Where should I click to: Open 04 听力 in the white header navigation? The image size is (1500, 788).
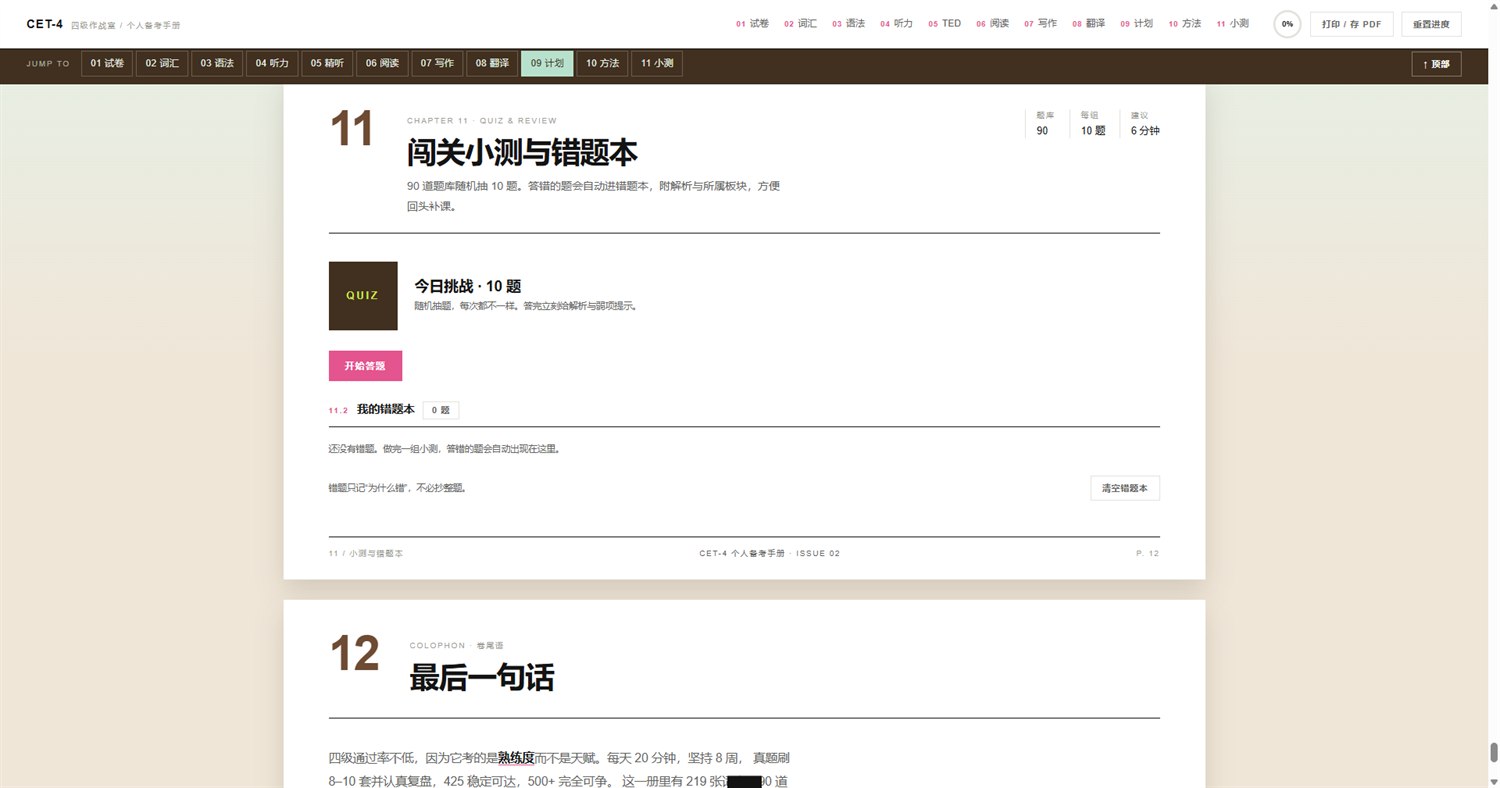coord(896,23)
